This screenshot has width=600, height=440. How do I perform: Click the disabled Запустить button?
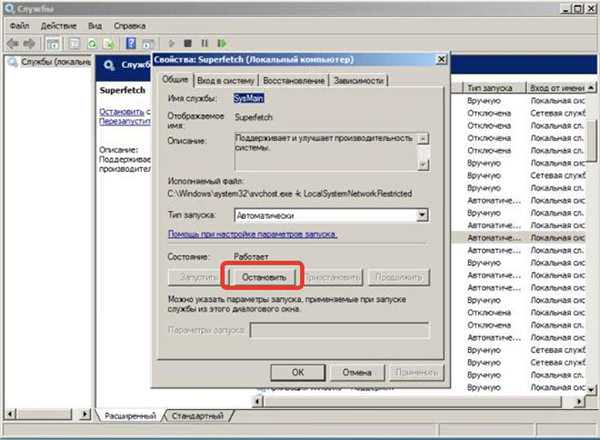coord(197,277)
